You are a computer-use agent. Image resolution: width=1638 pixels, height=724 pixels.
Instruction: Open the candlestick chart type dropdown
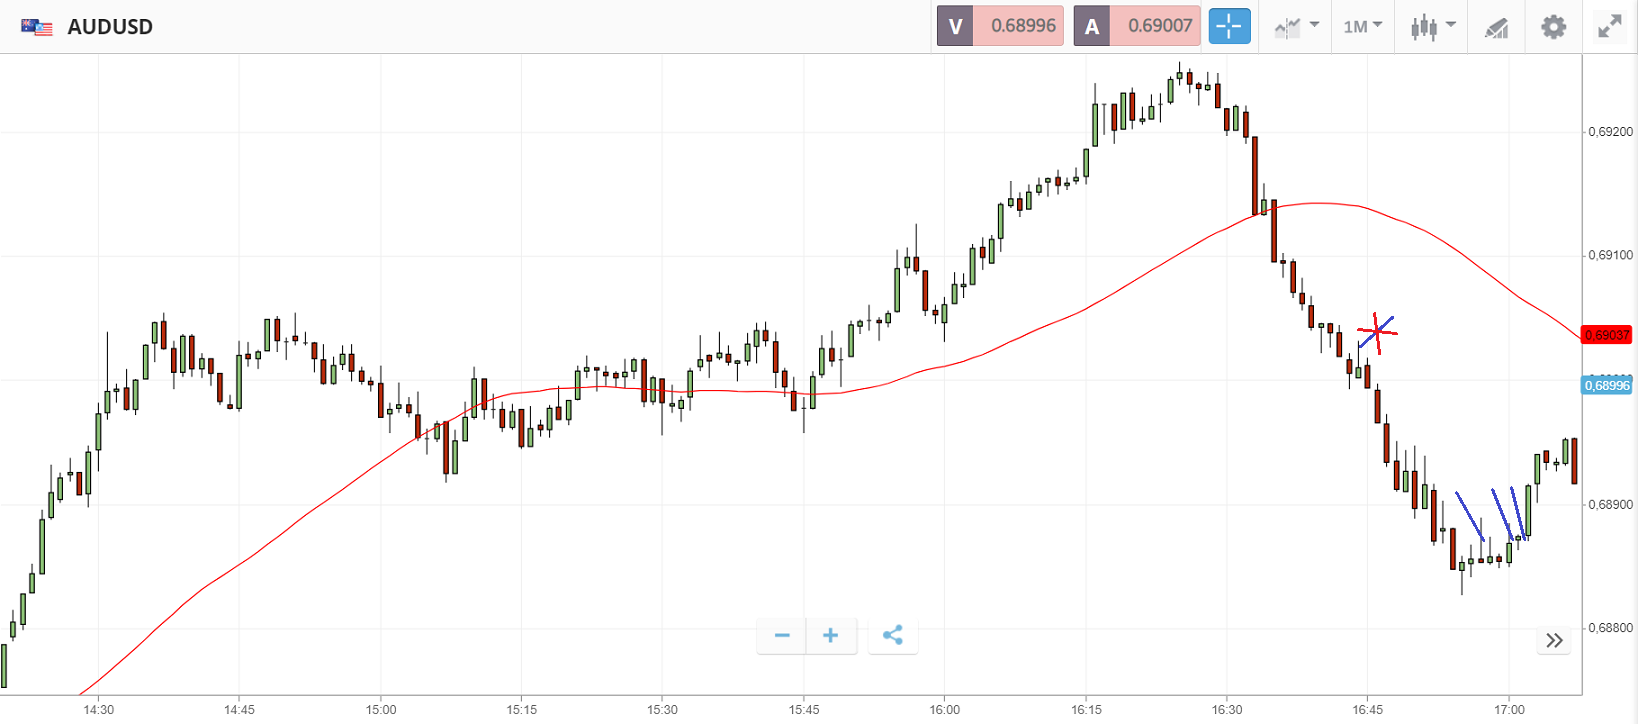pyautogui.click(x=1432, y=27)
